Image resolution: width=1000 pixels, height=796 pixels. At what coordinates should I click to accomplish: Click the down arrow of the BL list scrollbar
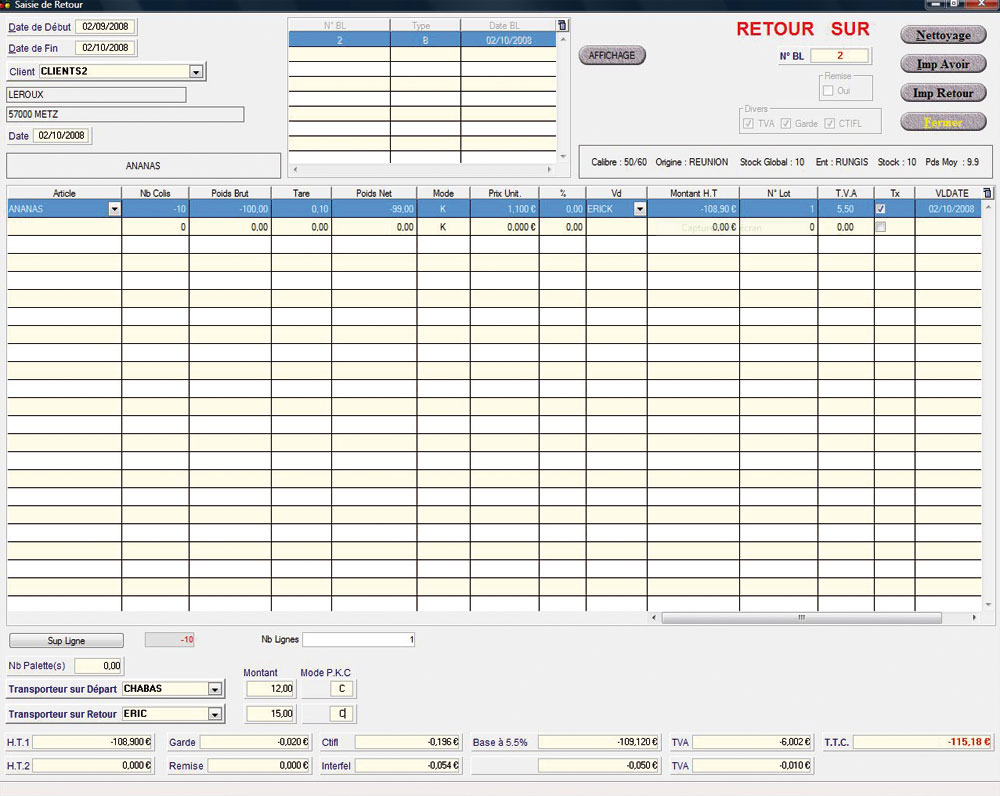click(562, 156)
